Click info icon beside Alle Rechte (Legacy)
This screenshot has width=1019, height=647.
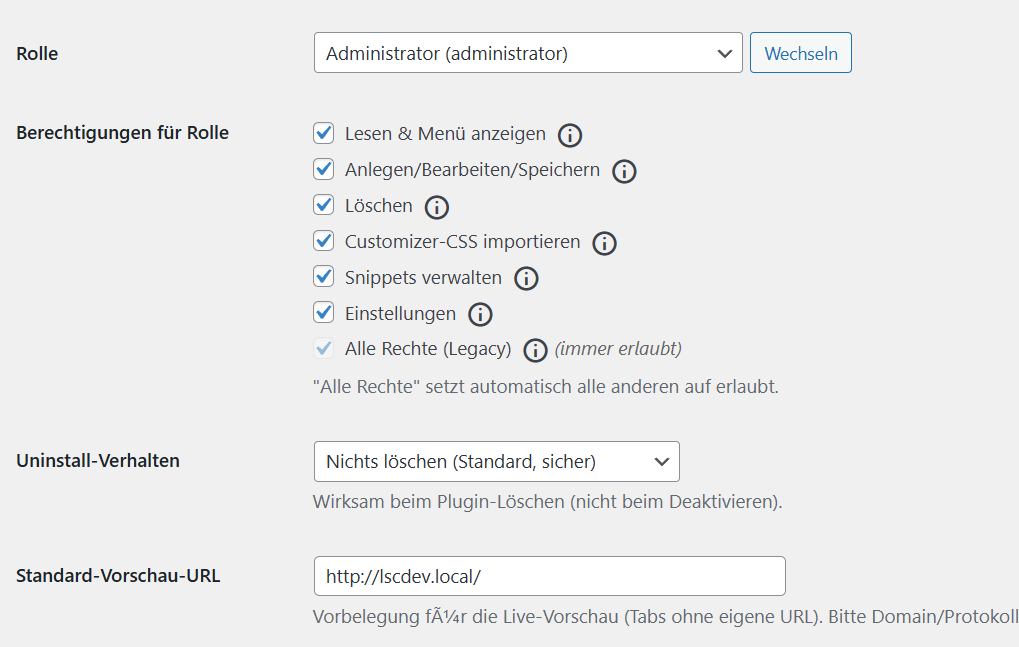pos(536,350)
